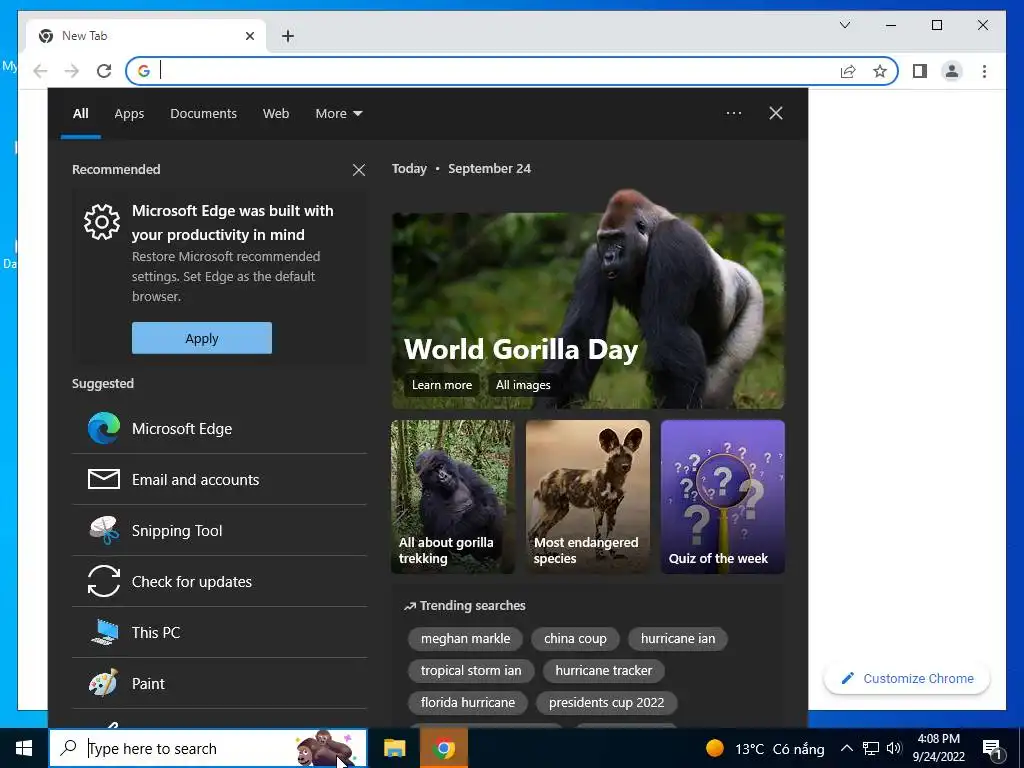Open the Windows Start menu

[24, 748]
